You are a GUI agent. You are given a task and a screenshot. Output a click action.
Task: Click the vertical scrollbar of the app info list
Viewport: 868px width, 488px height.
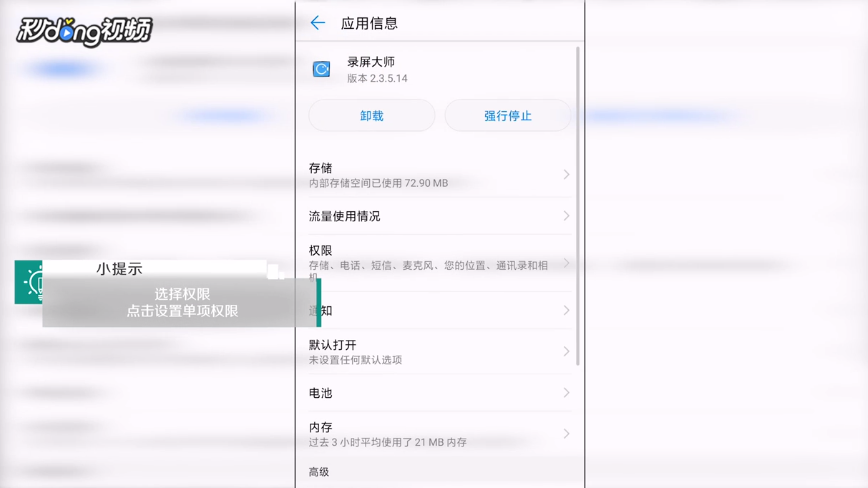578,206
